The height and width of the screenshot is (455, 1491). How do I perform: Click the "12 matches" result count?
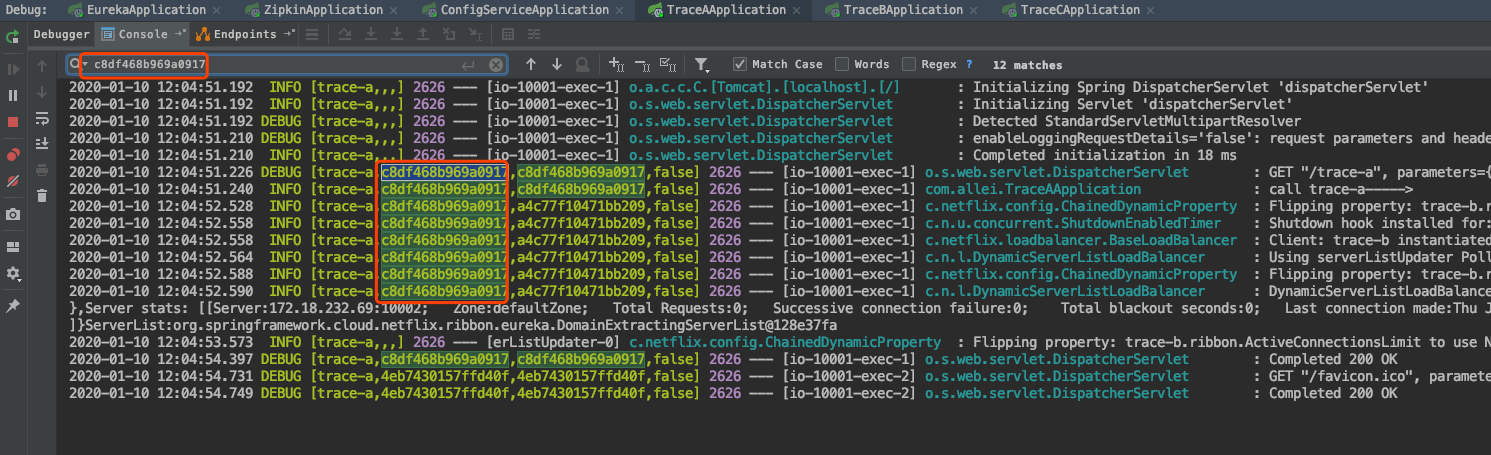coord(1028,64)
